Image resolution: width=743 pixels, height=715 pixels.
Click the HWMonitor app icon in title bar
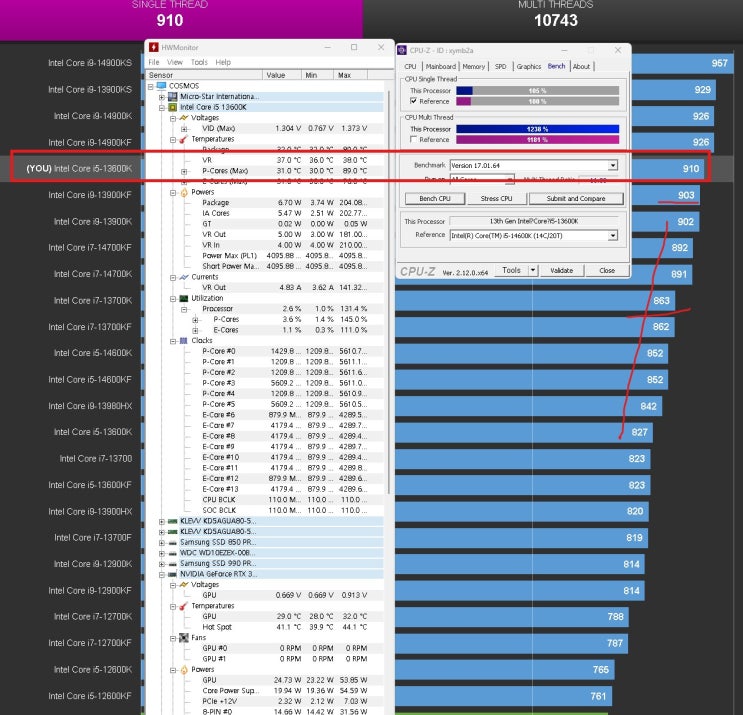click(x=154, y=47)
